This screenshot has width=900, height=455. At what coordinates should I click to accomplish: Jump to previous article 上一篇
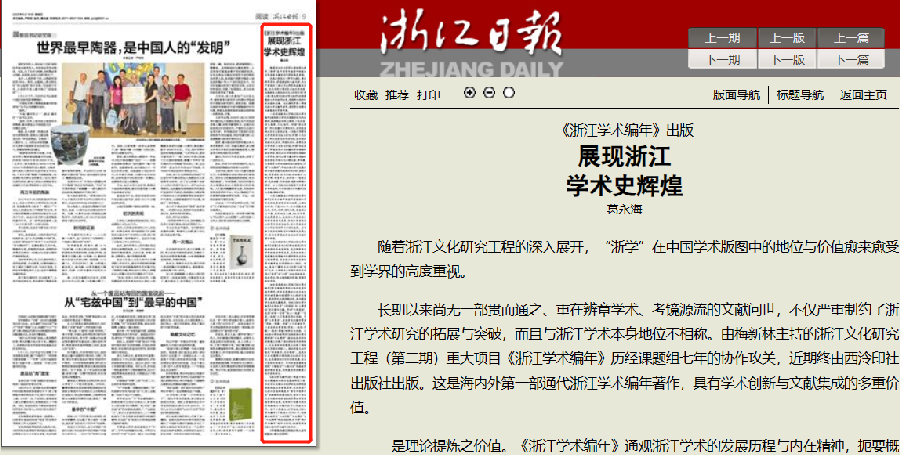851,39
